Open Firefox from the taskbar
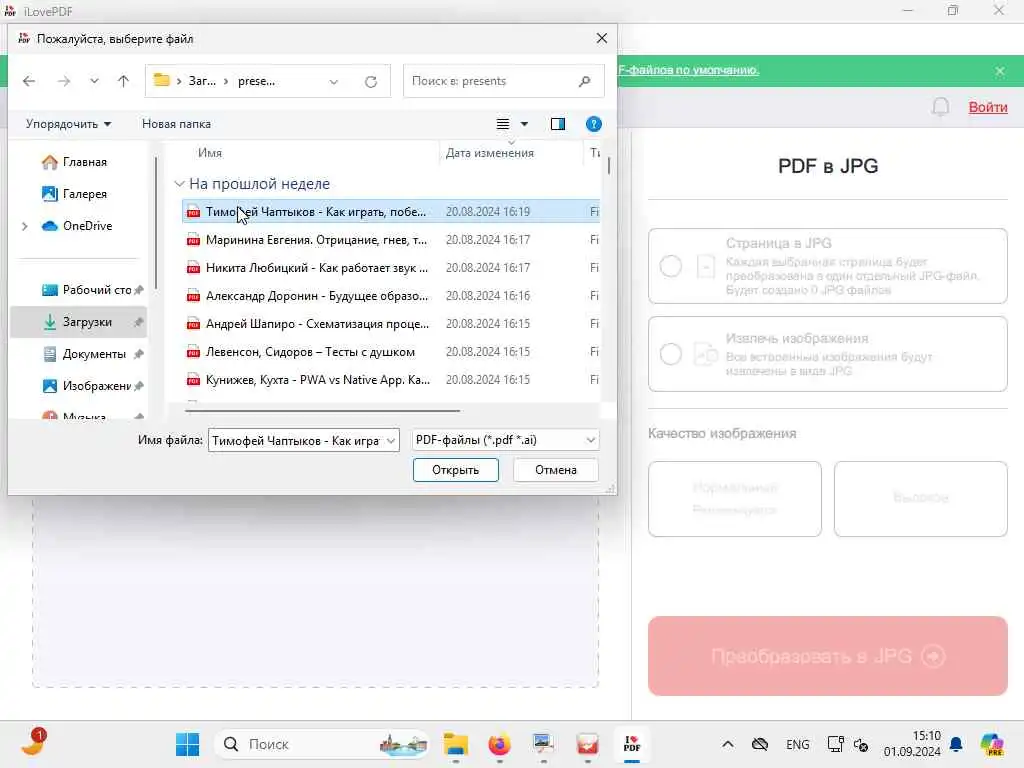 [x=500, y=744]
